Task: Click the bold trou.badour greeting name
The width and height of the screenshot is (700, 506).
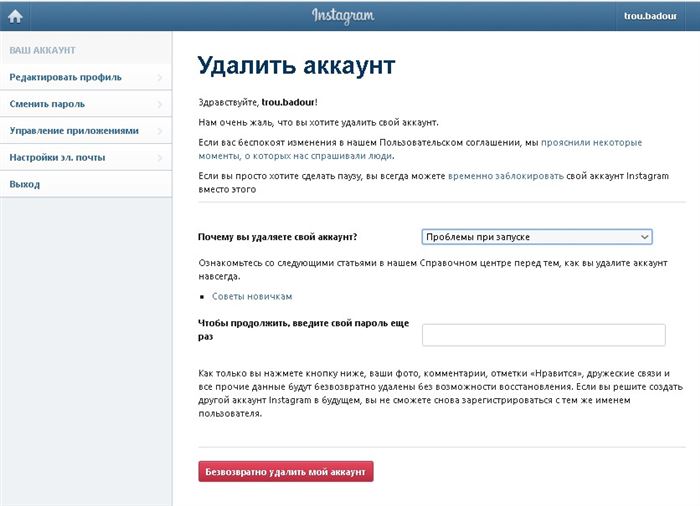Action: [288, 102]
